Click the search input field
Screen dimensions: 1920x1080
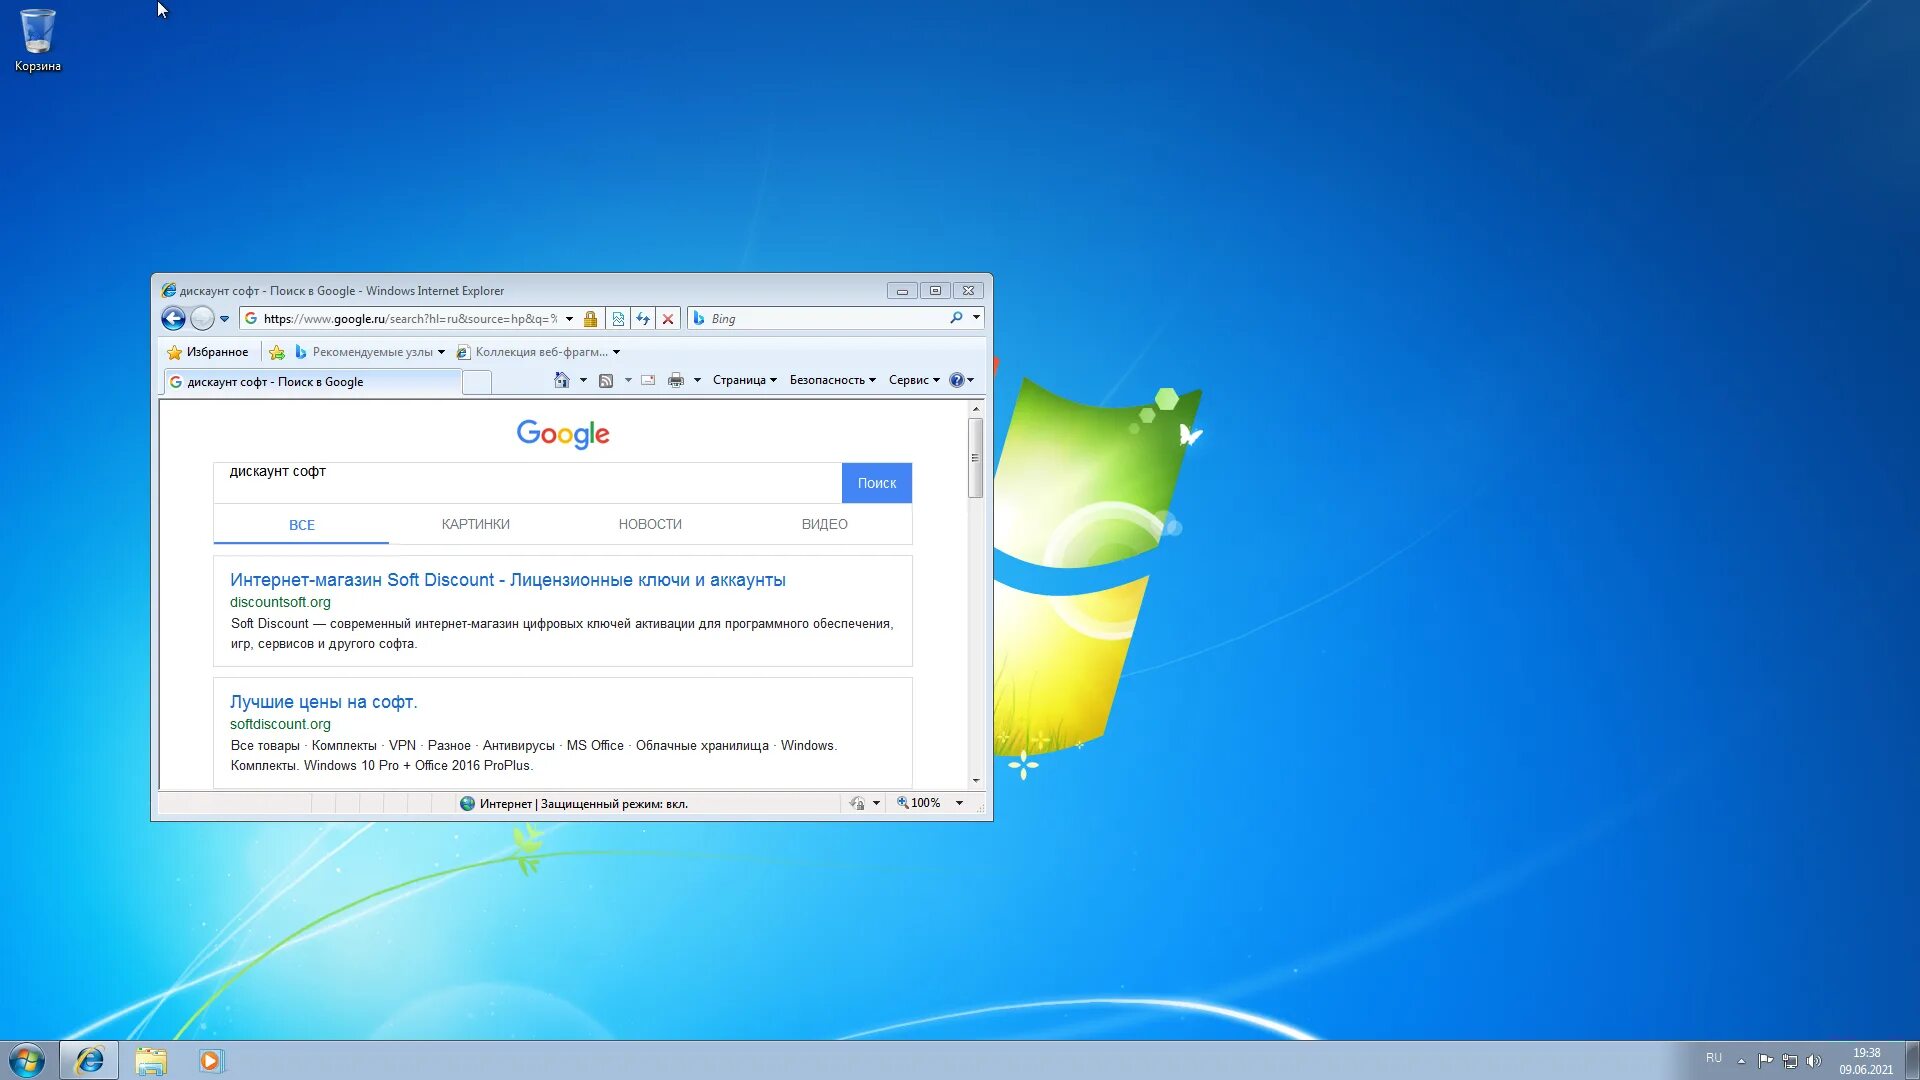click(527, 471)
